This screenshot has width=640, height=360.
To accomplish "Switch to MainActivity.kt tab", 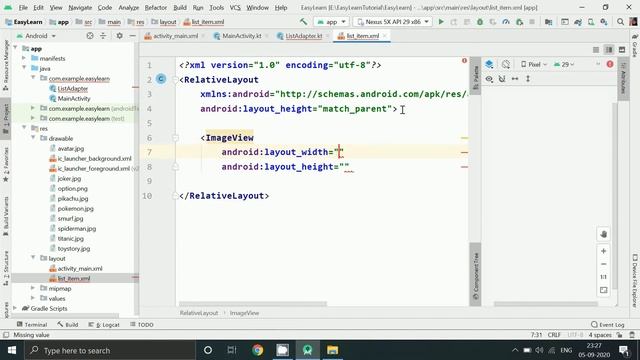I will (x=241, y=36).
